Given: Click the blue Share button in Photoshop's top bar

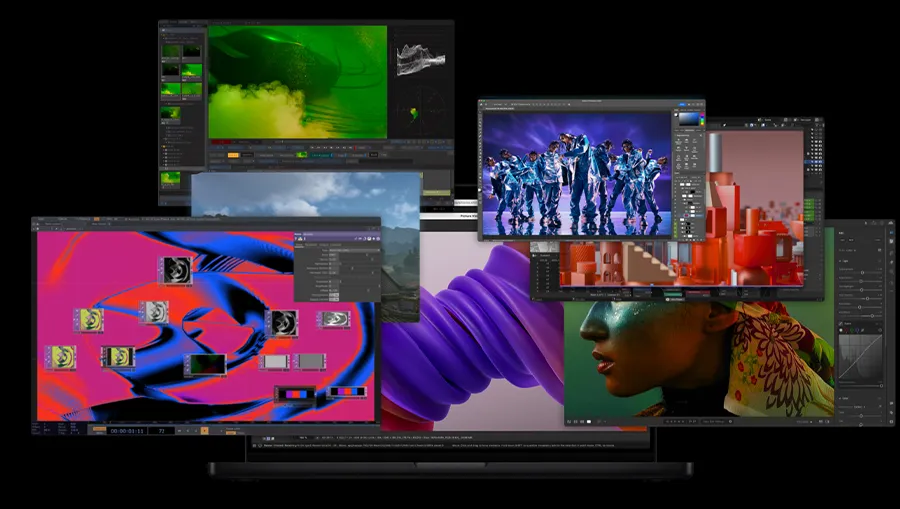Looking at the screenshot, I should (682, 104).
